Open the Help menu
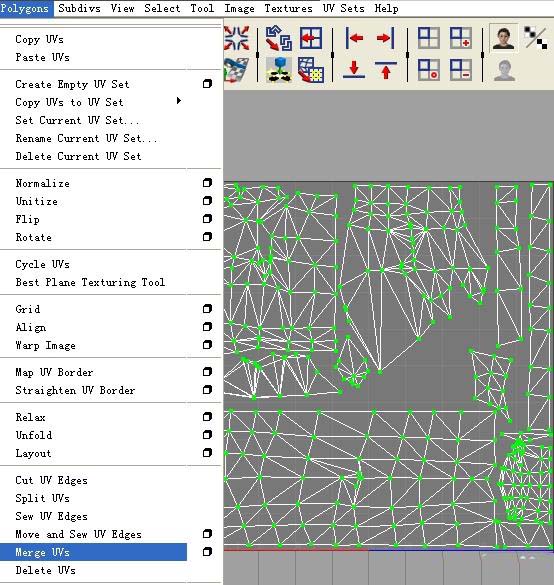554x585 pixels. tap(386, 8)
